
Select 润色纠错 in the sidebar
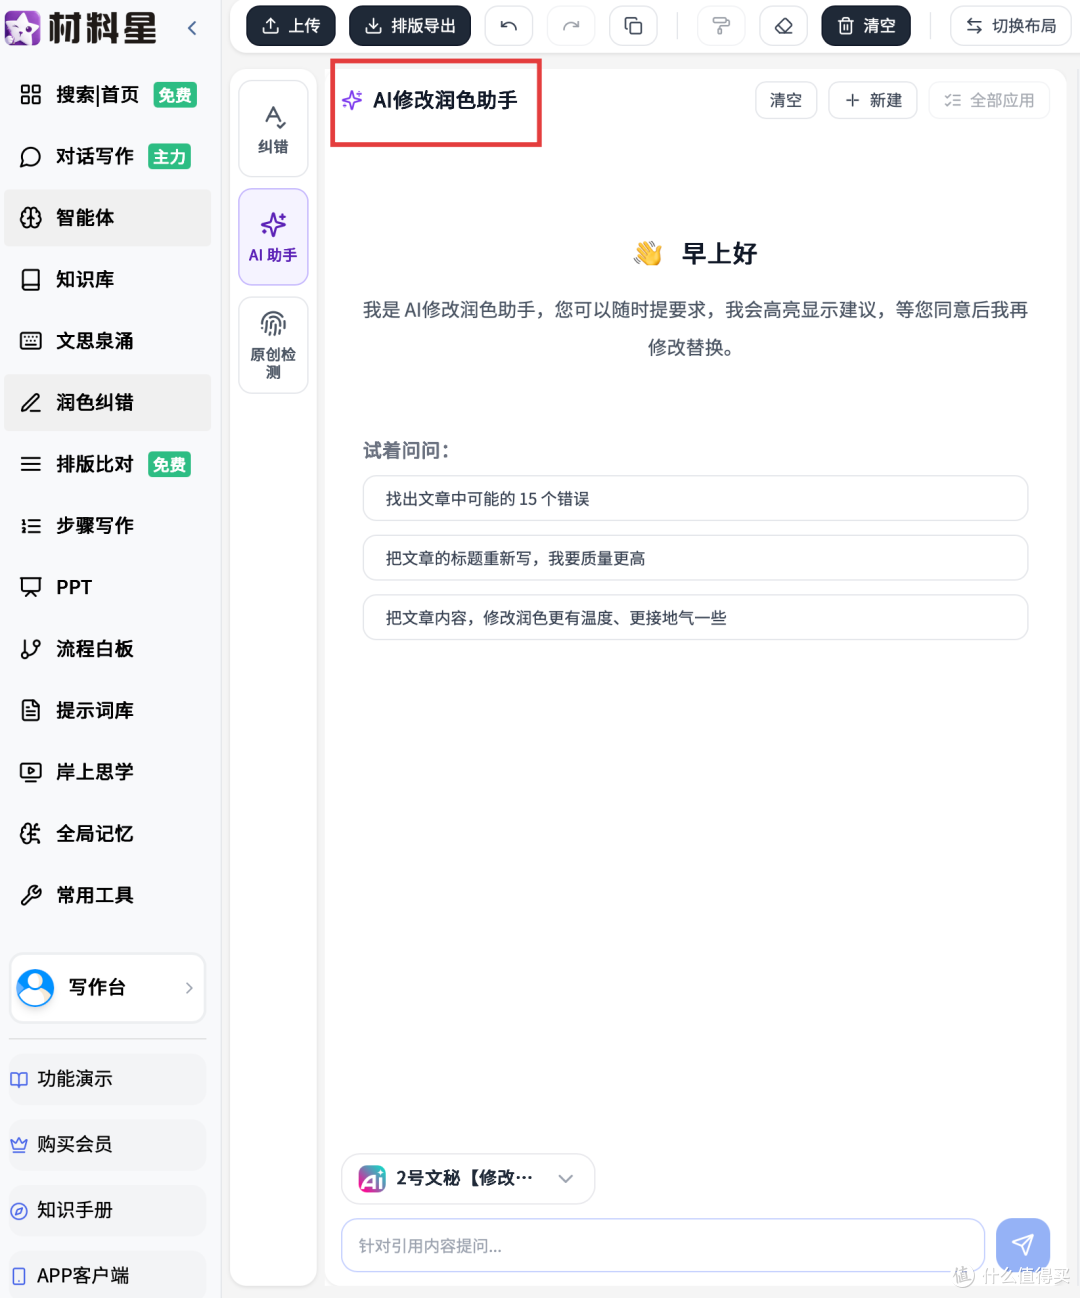point(107,403)
